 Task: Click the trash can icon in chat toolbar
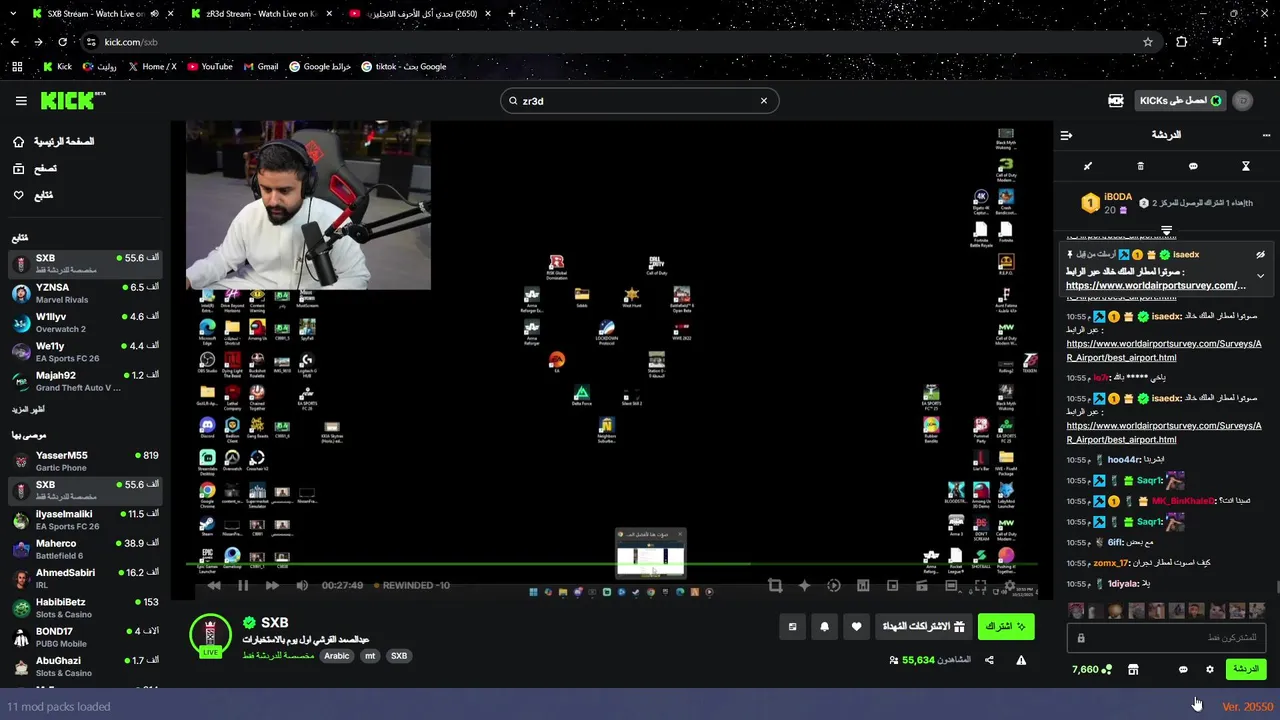pyautogui.click(x=1140, y=166)
